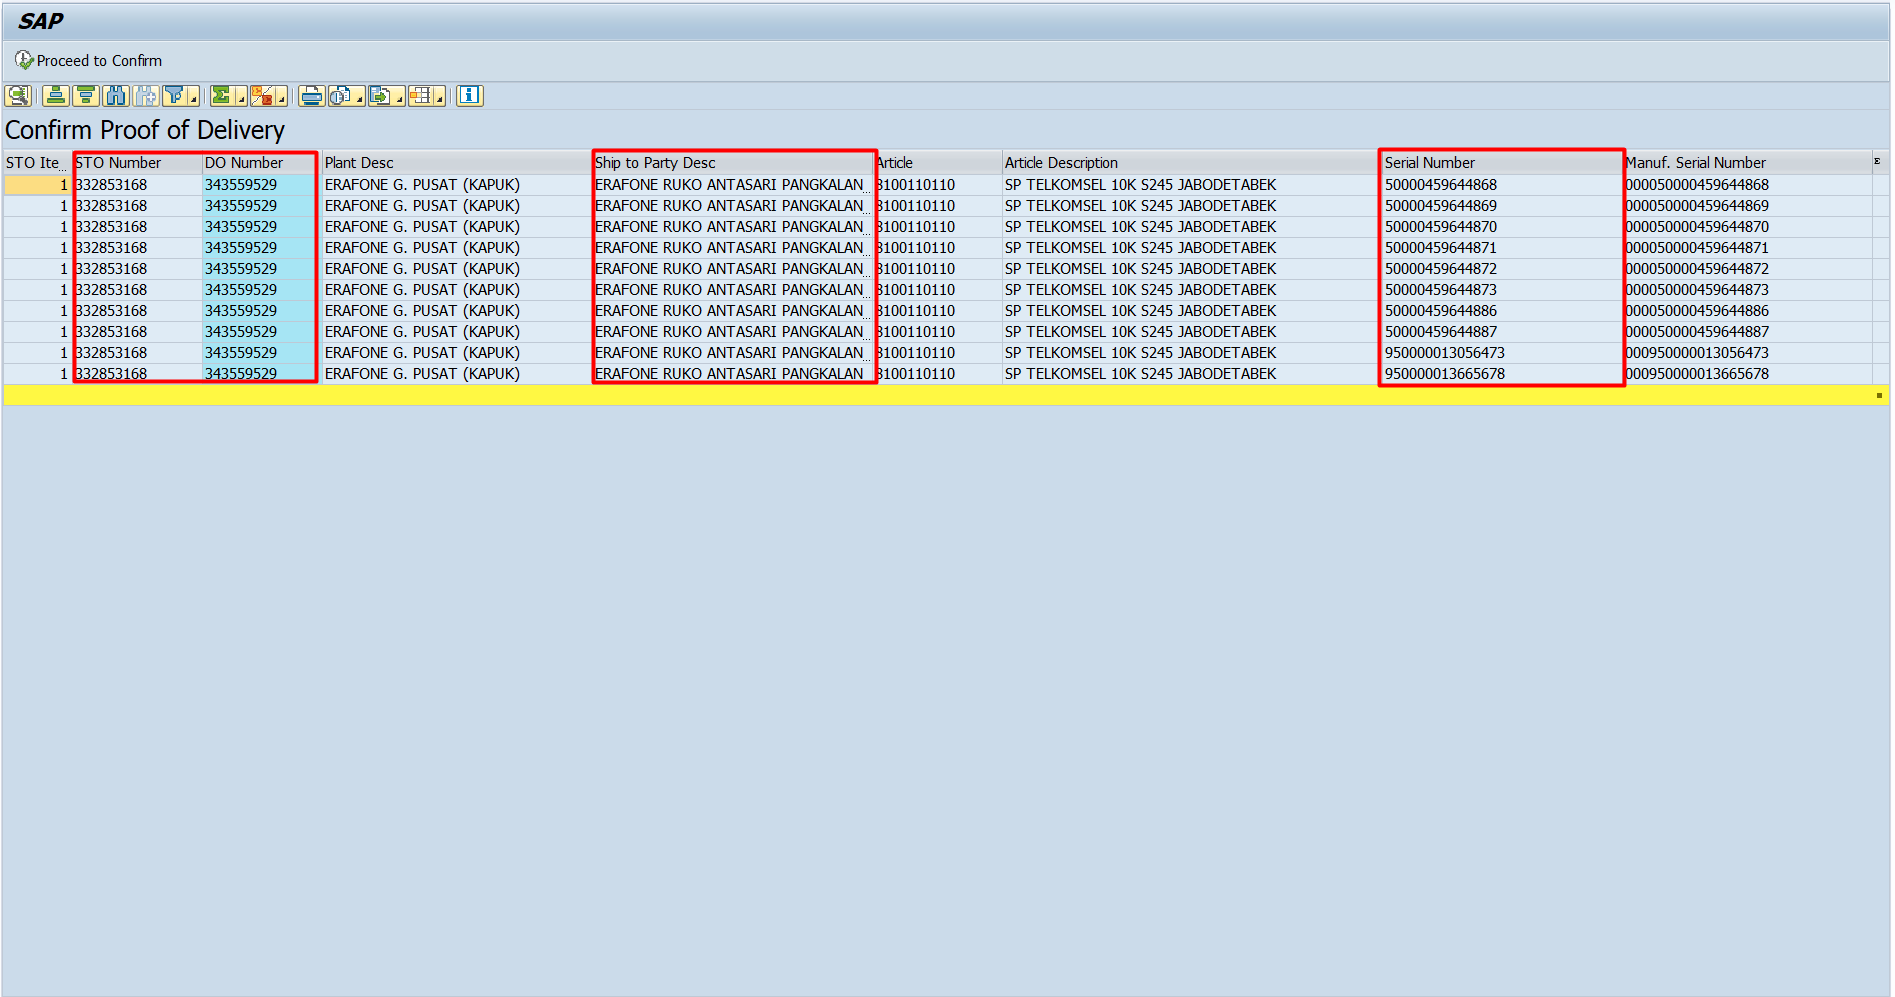Print the list with printer icon
The image size is (1895, 997).
pos(311,96)
